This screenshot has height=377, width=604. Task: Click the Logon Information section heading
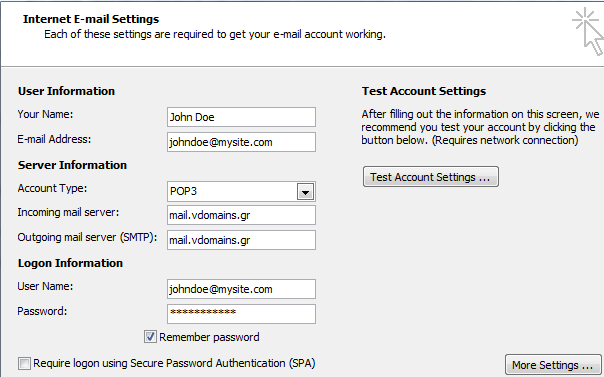tap(70, 263)
